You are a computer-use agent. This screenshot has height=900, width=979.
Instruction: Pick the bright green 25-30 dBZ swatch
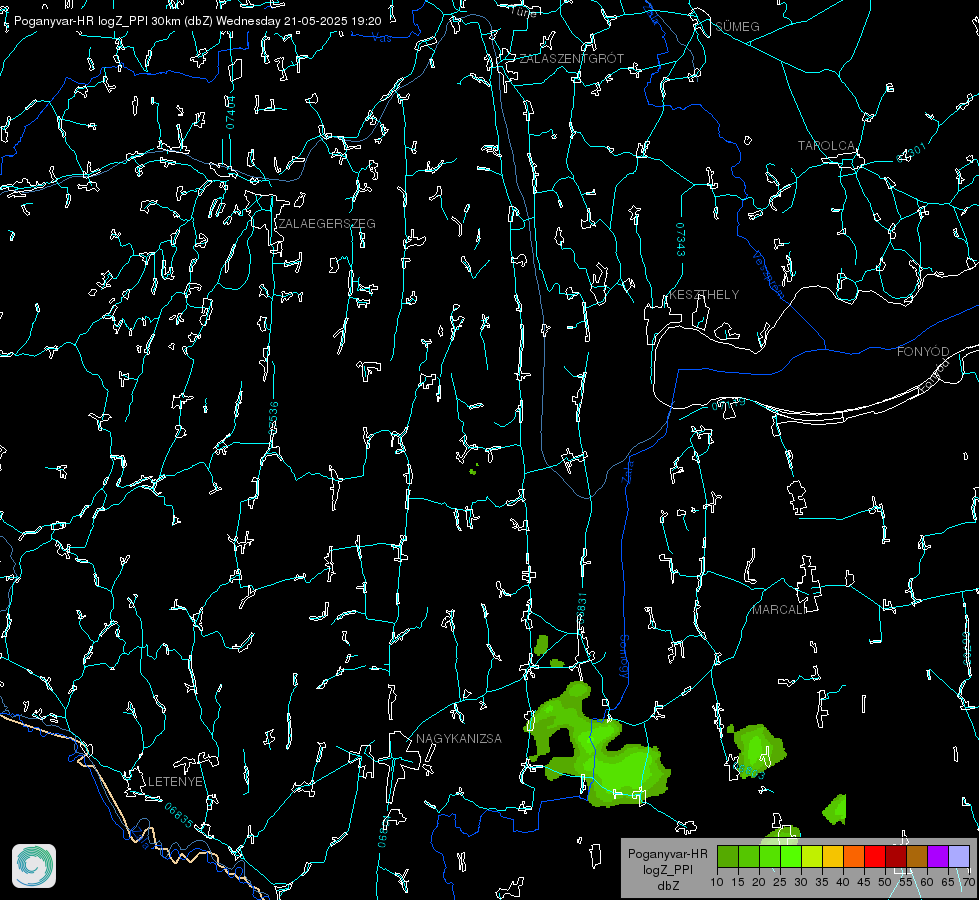791,856
